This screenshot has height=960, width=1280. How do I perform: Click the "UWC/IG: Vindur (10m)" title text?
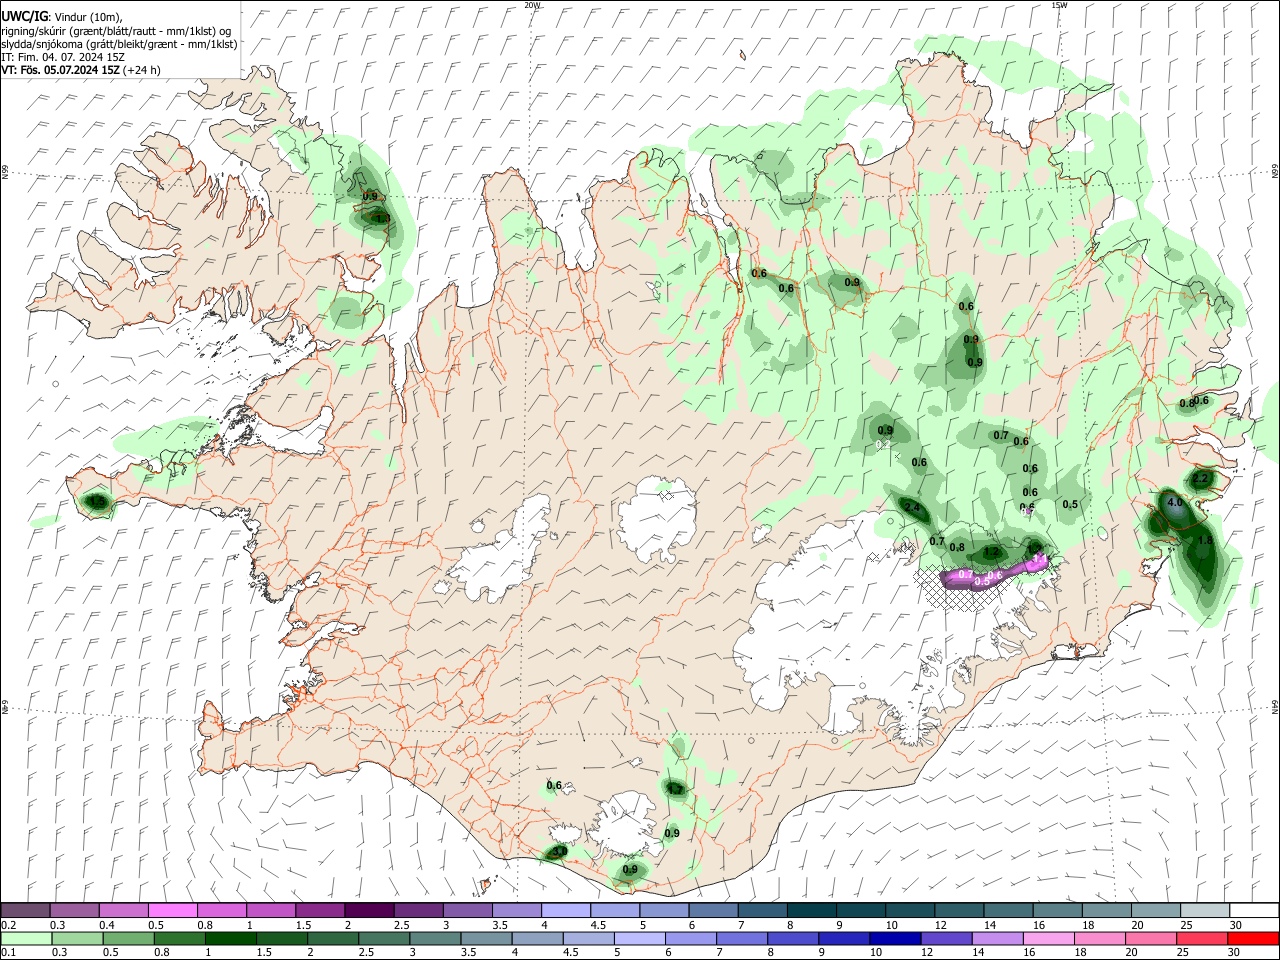61,16
